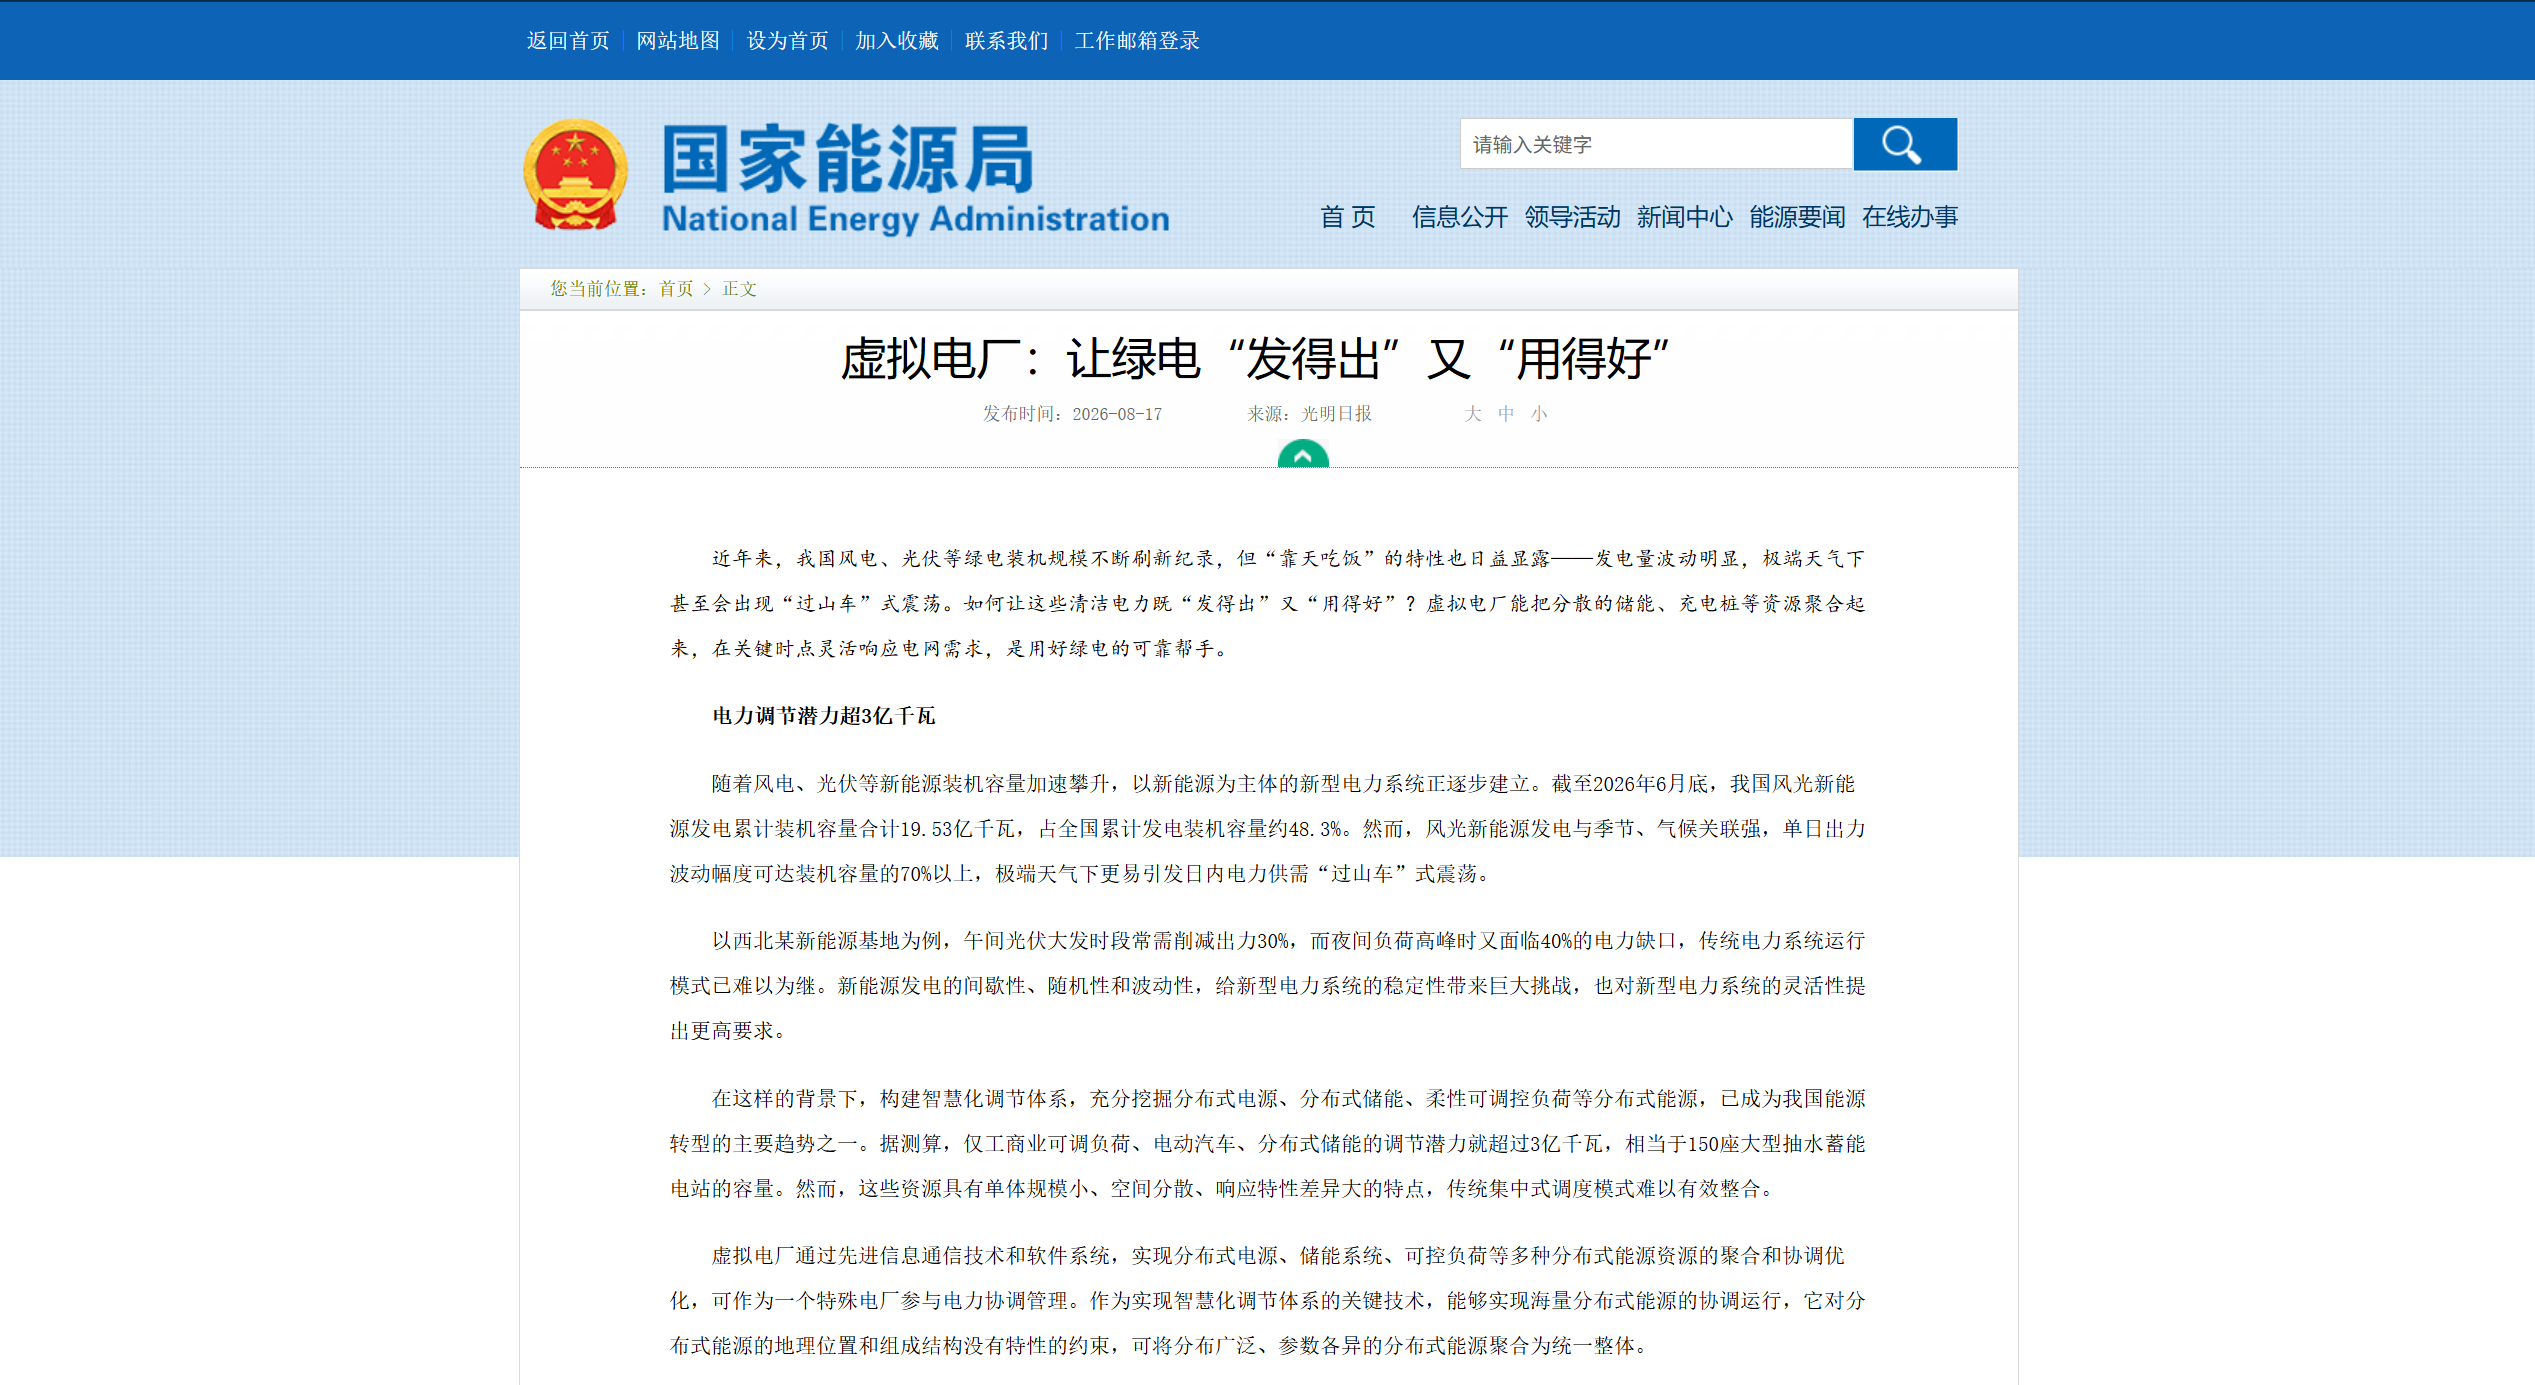The height and width of the screenshot is (1385, 2535).
Task: Open 能源要闻 navigation item
Action: click(1797, 217)
